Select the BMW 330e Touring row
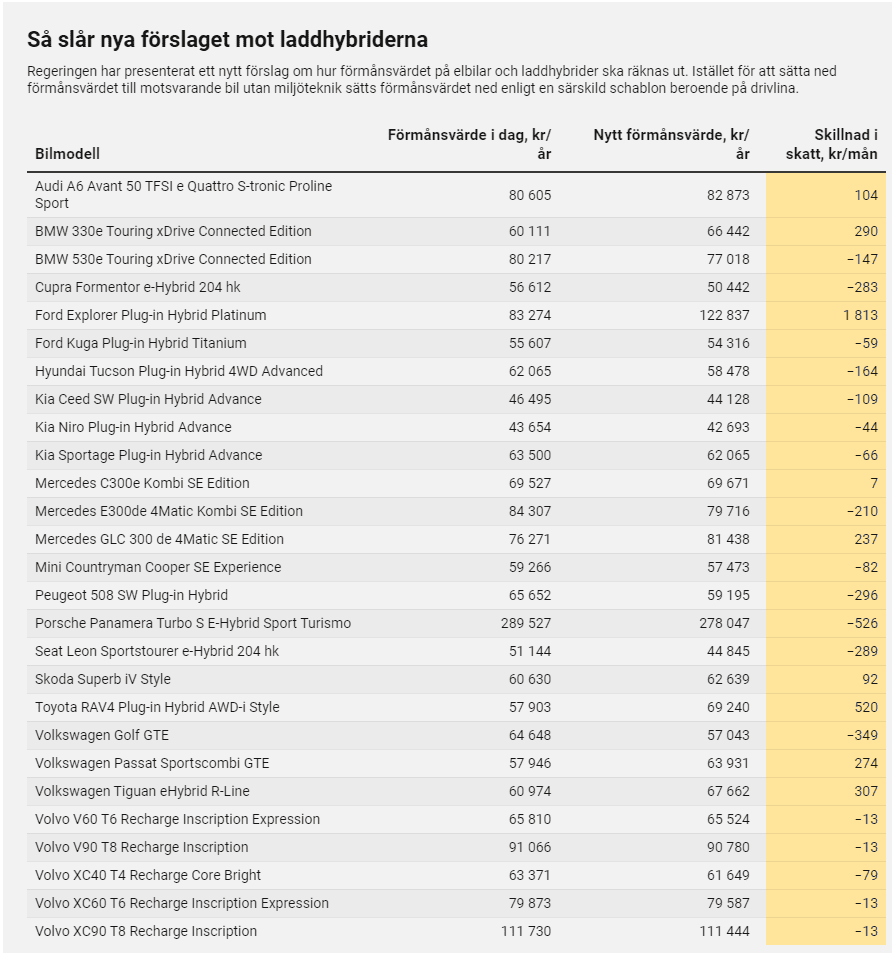Image resolution: width=892 pixels, height=953 pixels. coord(456,232)
